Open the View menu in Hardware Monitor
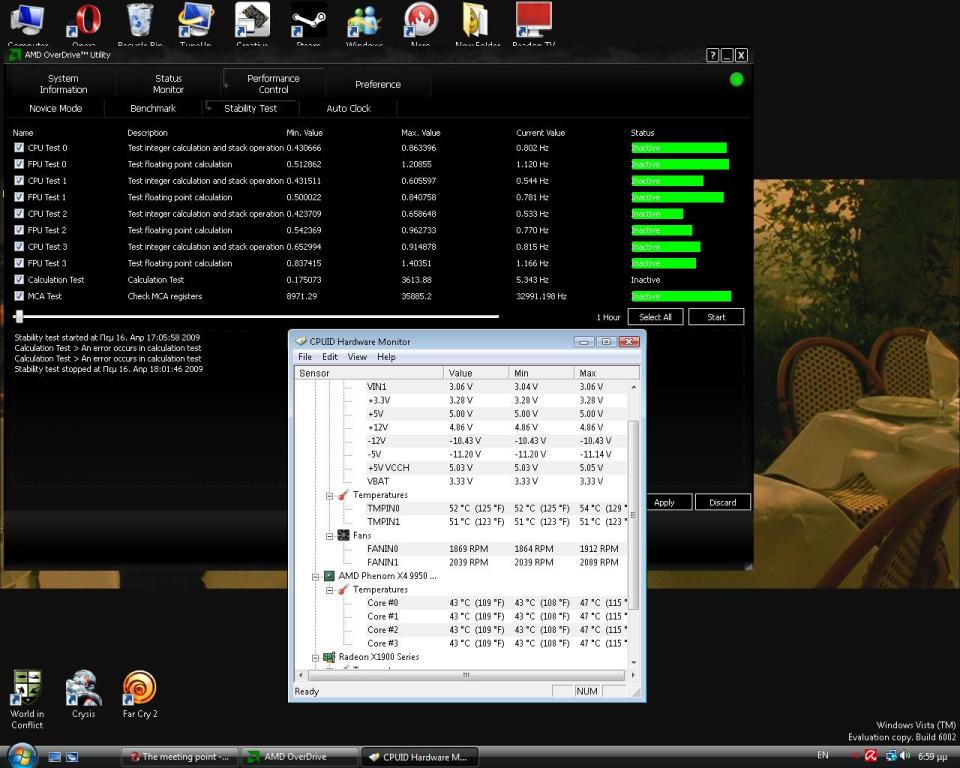960x768 pixels. [x=357, y=356]
